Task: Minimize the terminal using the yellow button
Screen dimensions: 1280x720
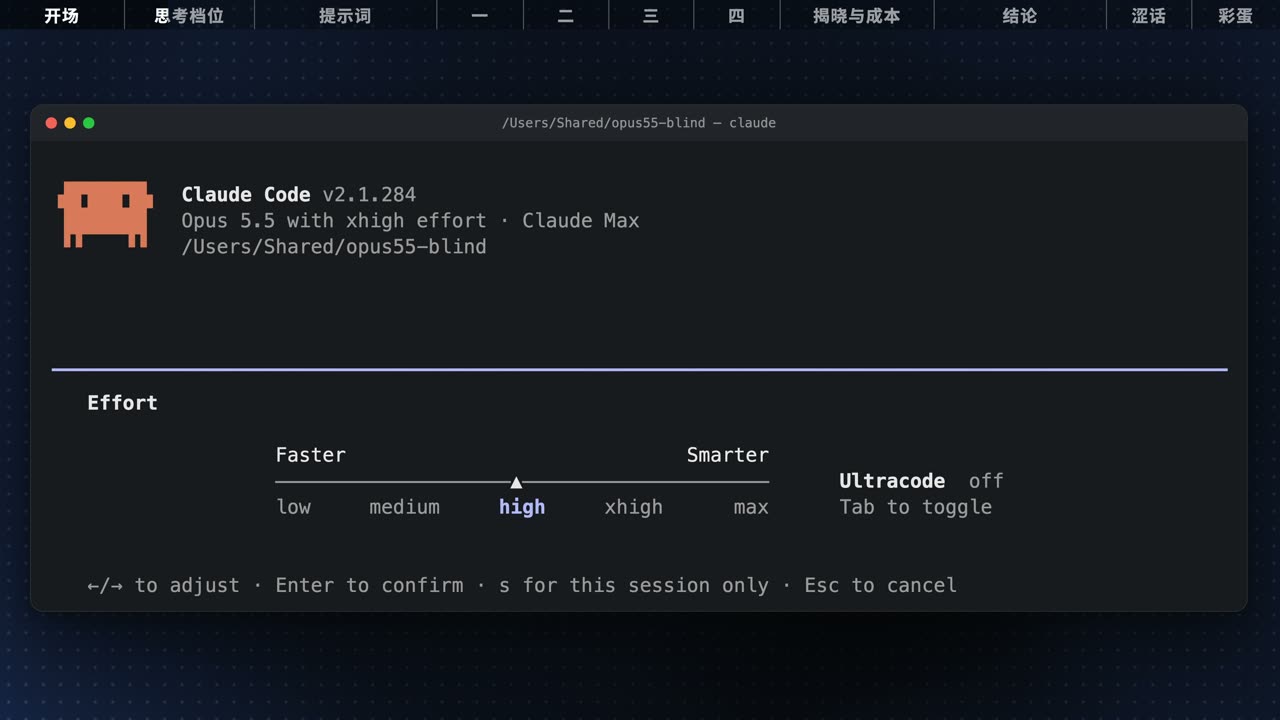Action: click(x=70, y=123)
